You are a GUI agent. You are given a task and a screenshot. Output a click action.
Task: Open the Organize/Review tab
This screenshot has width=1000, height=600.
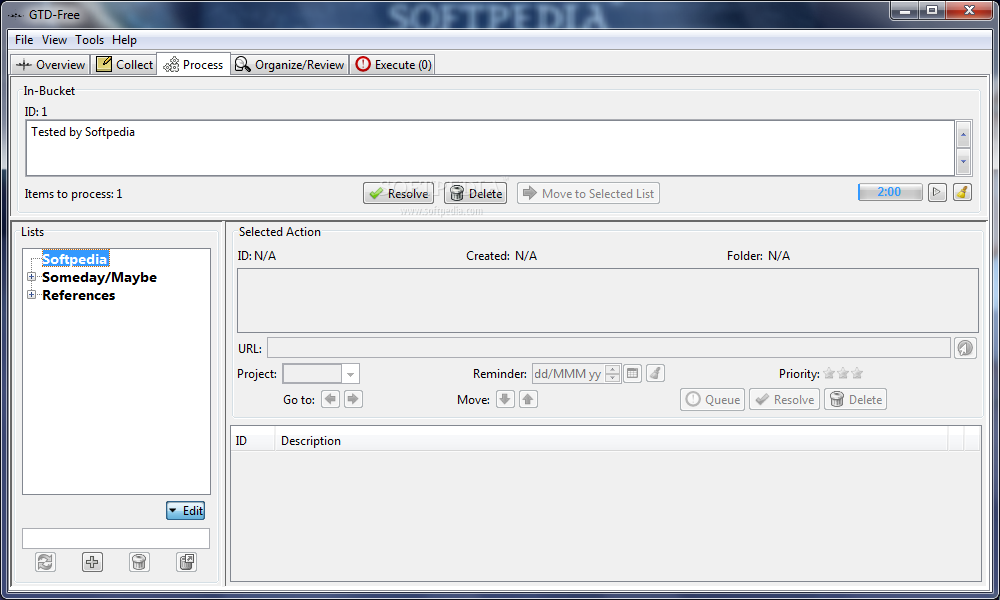coord(290,64)
